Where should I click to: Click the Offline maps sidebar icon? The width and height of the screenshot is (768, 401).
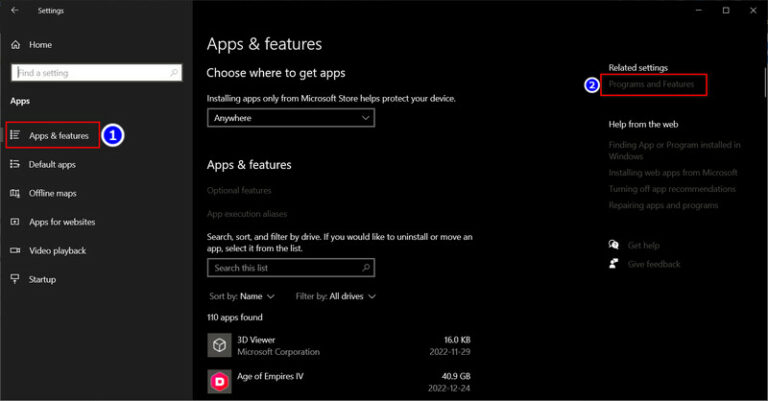pyautogui.click(x=15, y=193)
